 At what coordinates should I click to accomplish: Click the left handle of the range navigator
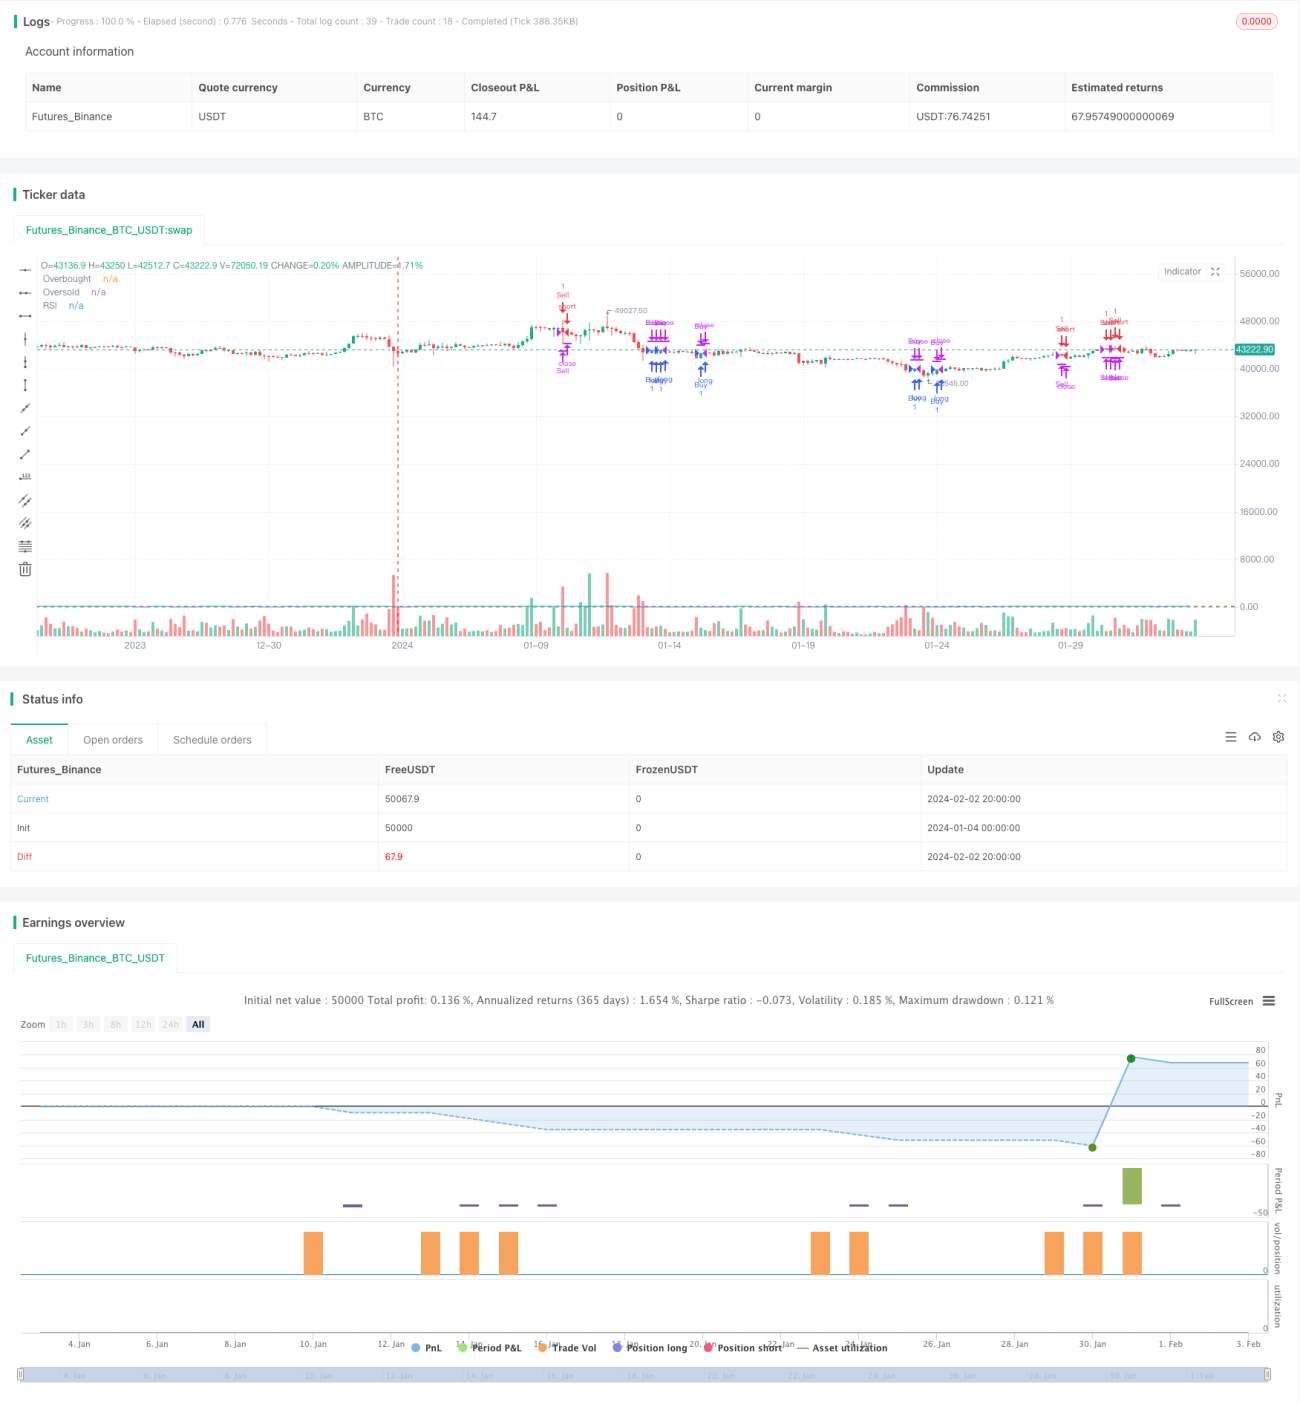coord(21,1375)
